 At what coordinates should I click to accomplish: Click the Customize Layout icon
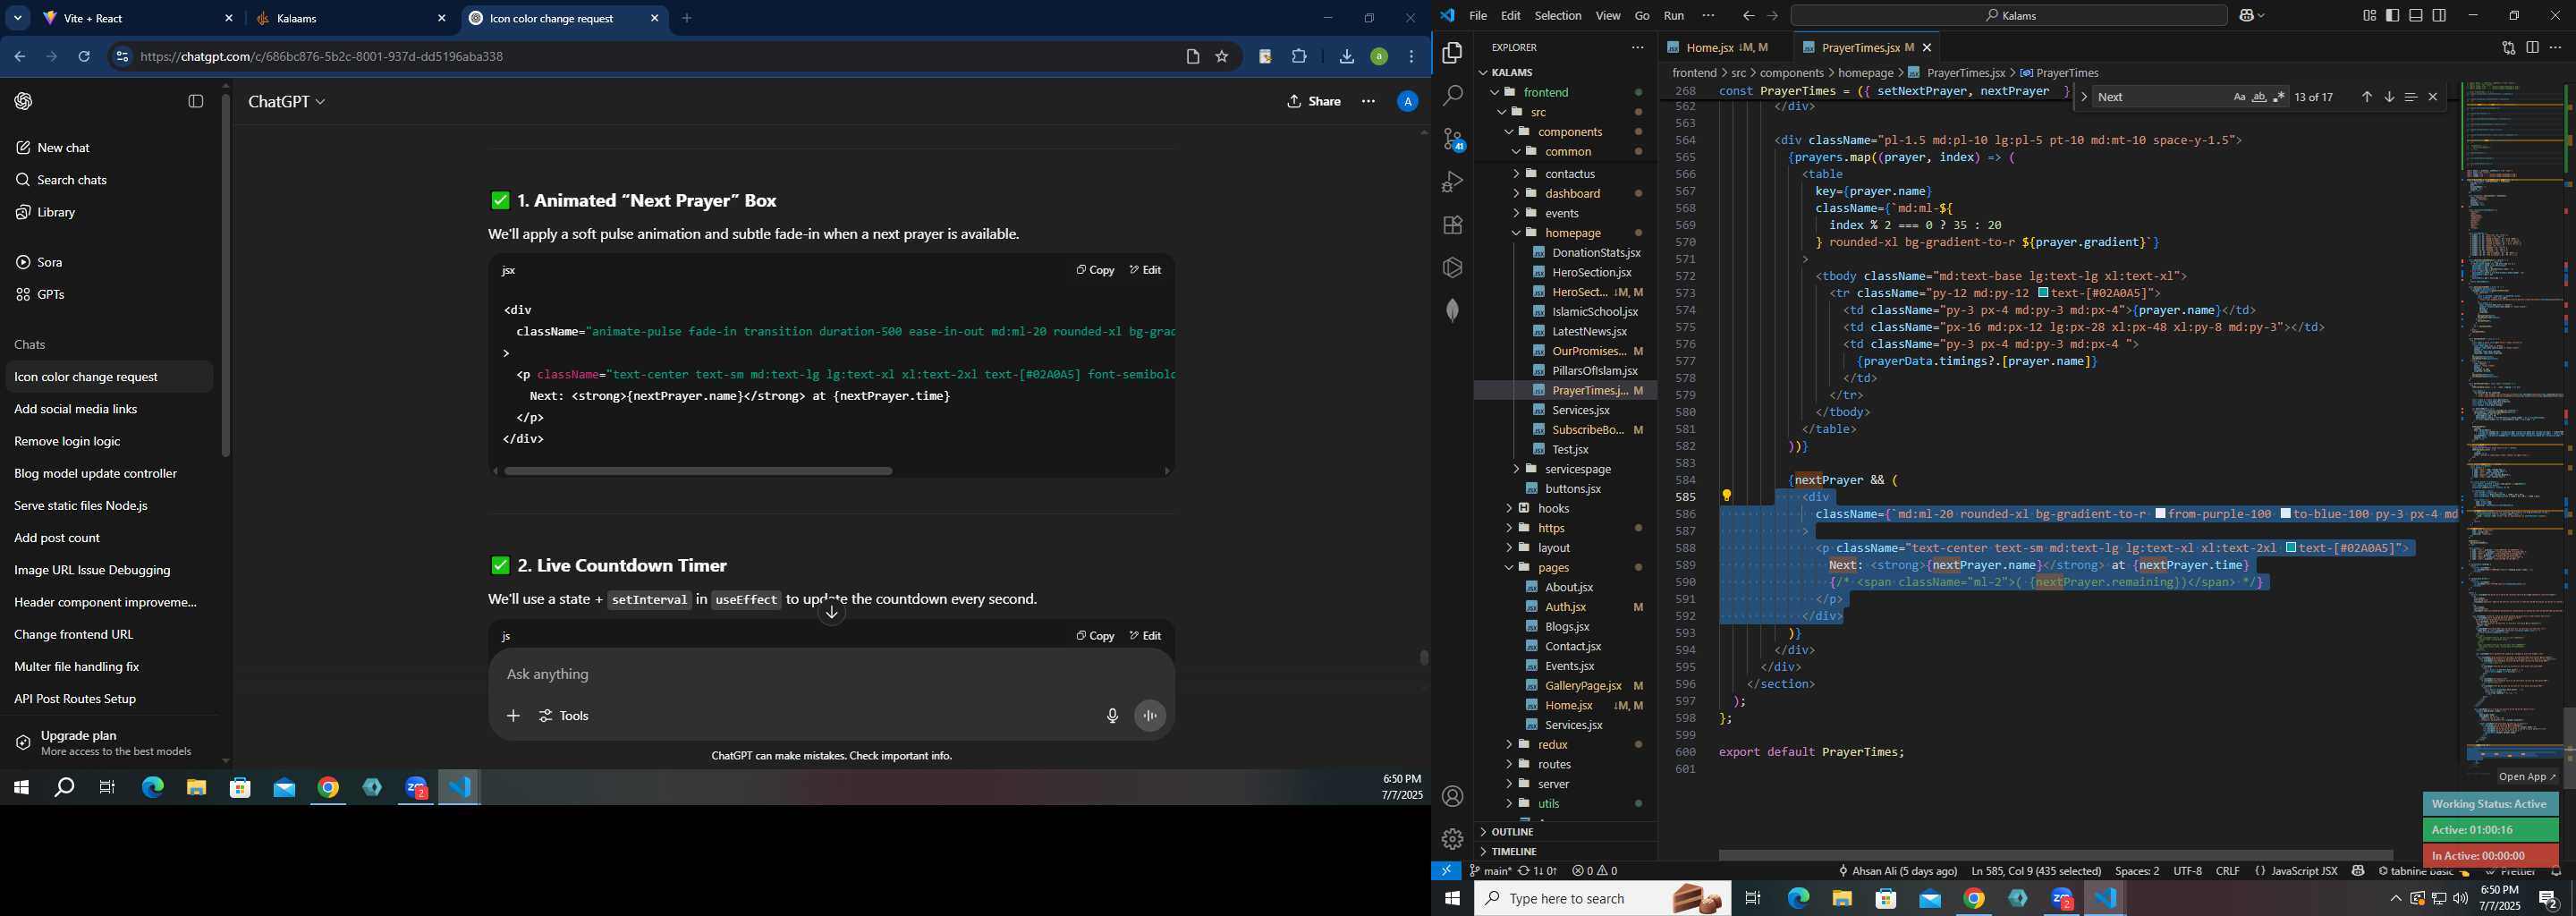[2369, 16]
